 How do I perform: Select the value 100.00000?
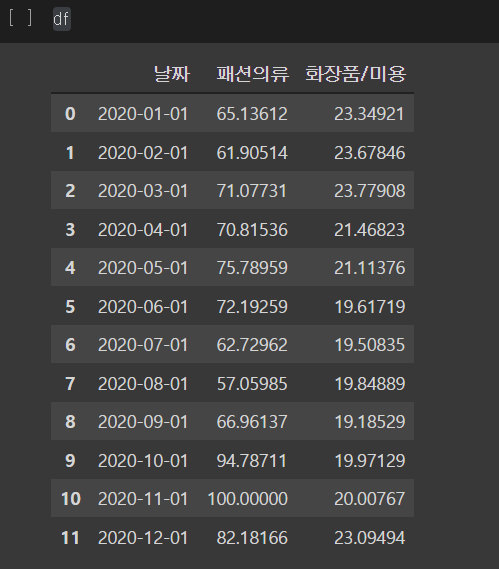pos(248,499)
